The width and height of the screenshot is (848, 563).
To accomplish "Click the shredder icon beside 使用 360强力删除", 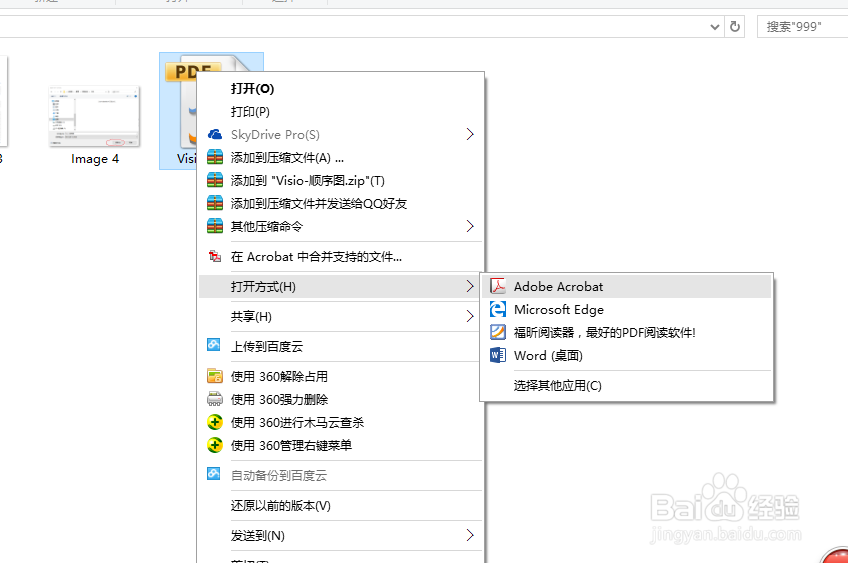I will [x=215, y=399].
